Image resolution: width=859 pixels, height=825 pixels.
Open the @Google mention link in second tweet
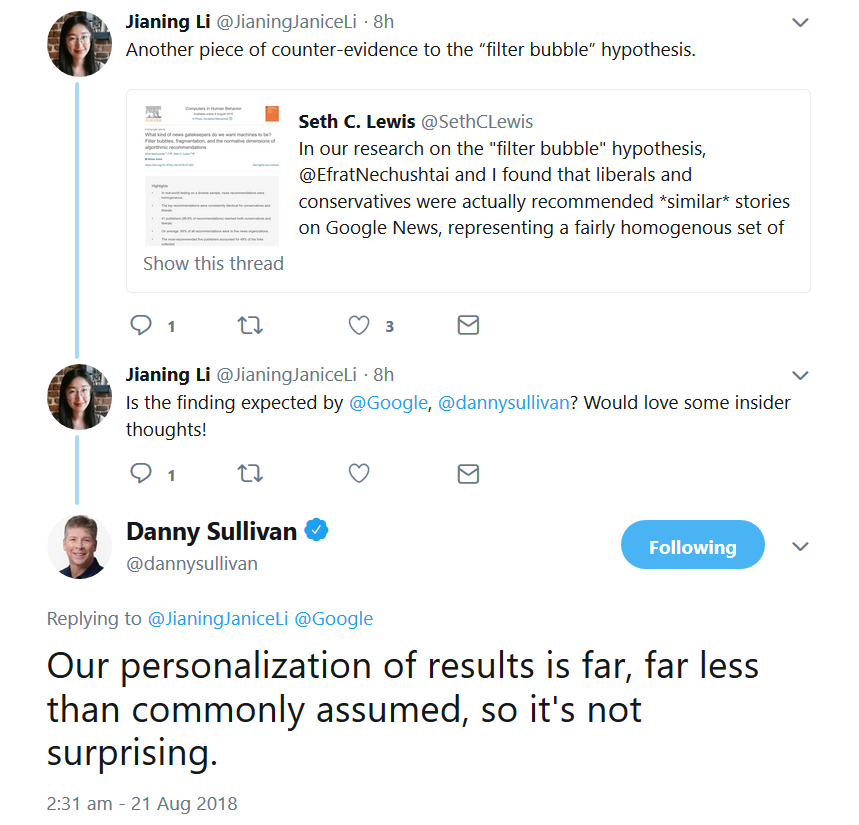387,402
